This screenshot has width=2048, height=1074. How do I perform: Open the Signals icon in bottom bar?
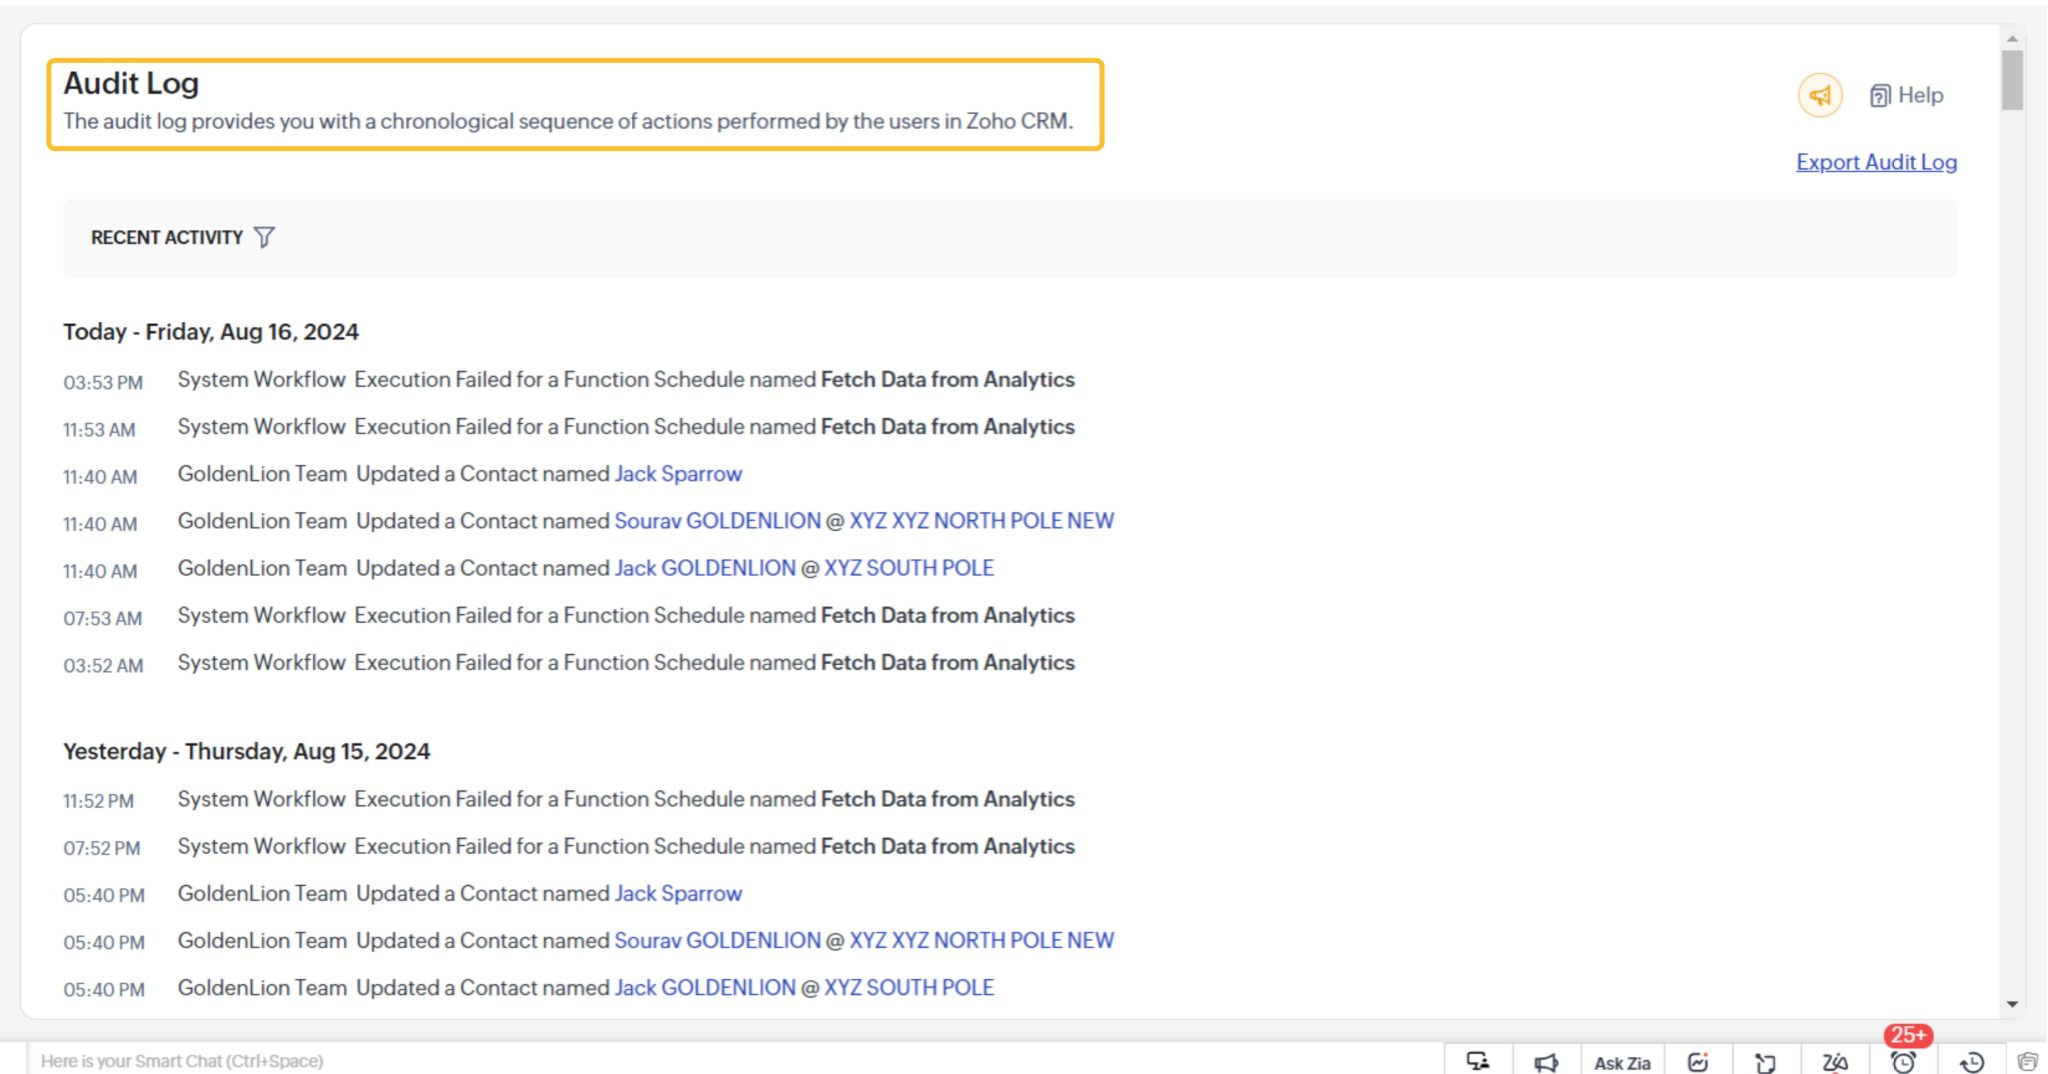tap(1767, 1060)
